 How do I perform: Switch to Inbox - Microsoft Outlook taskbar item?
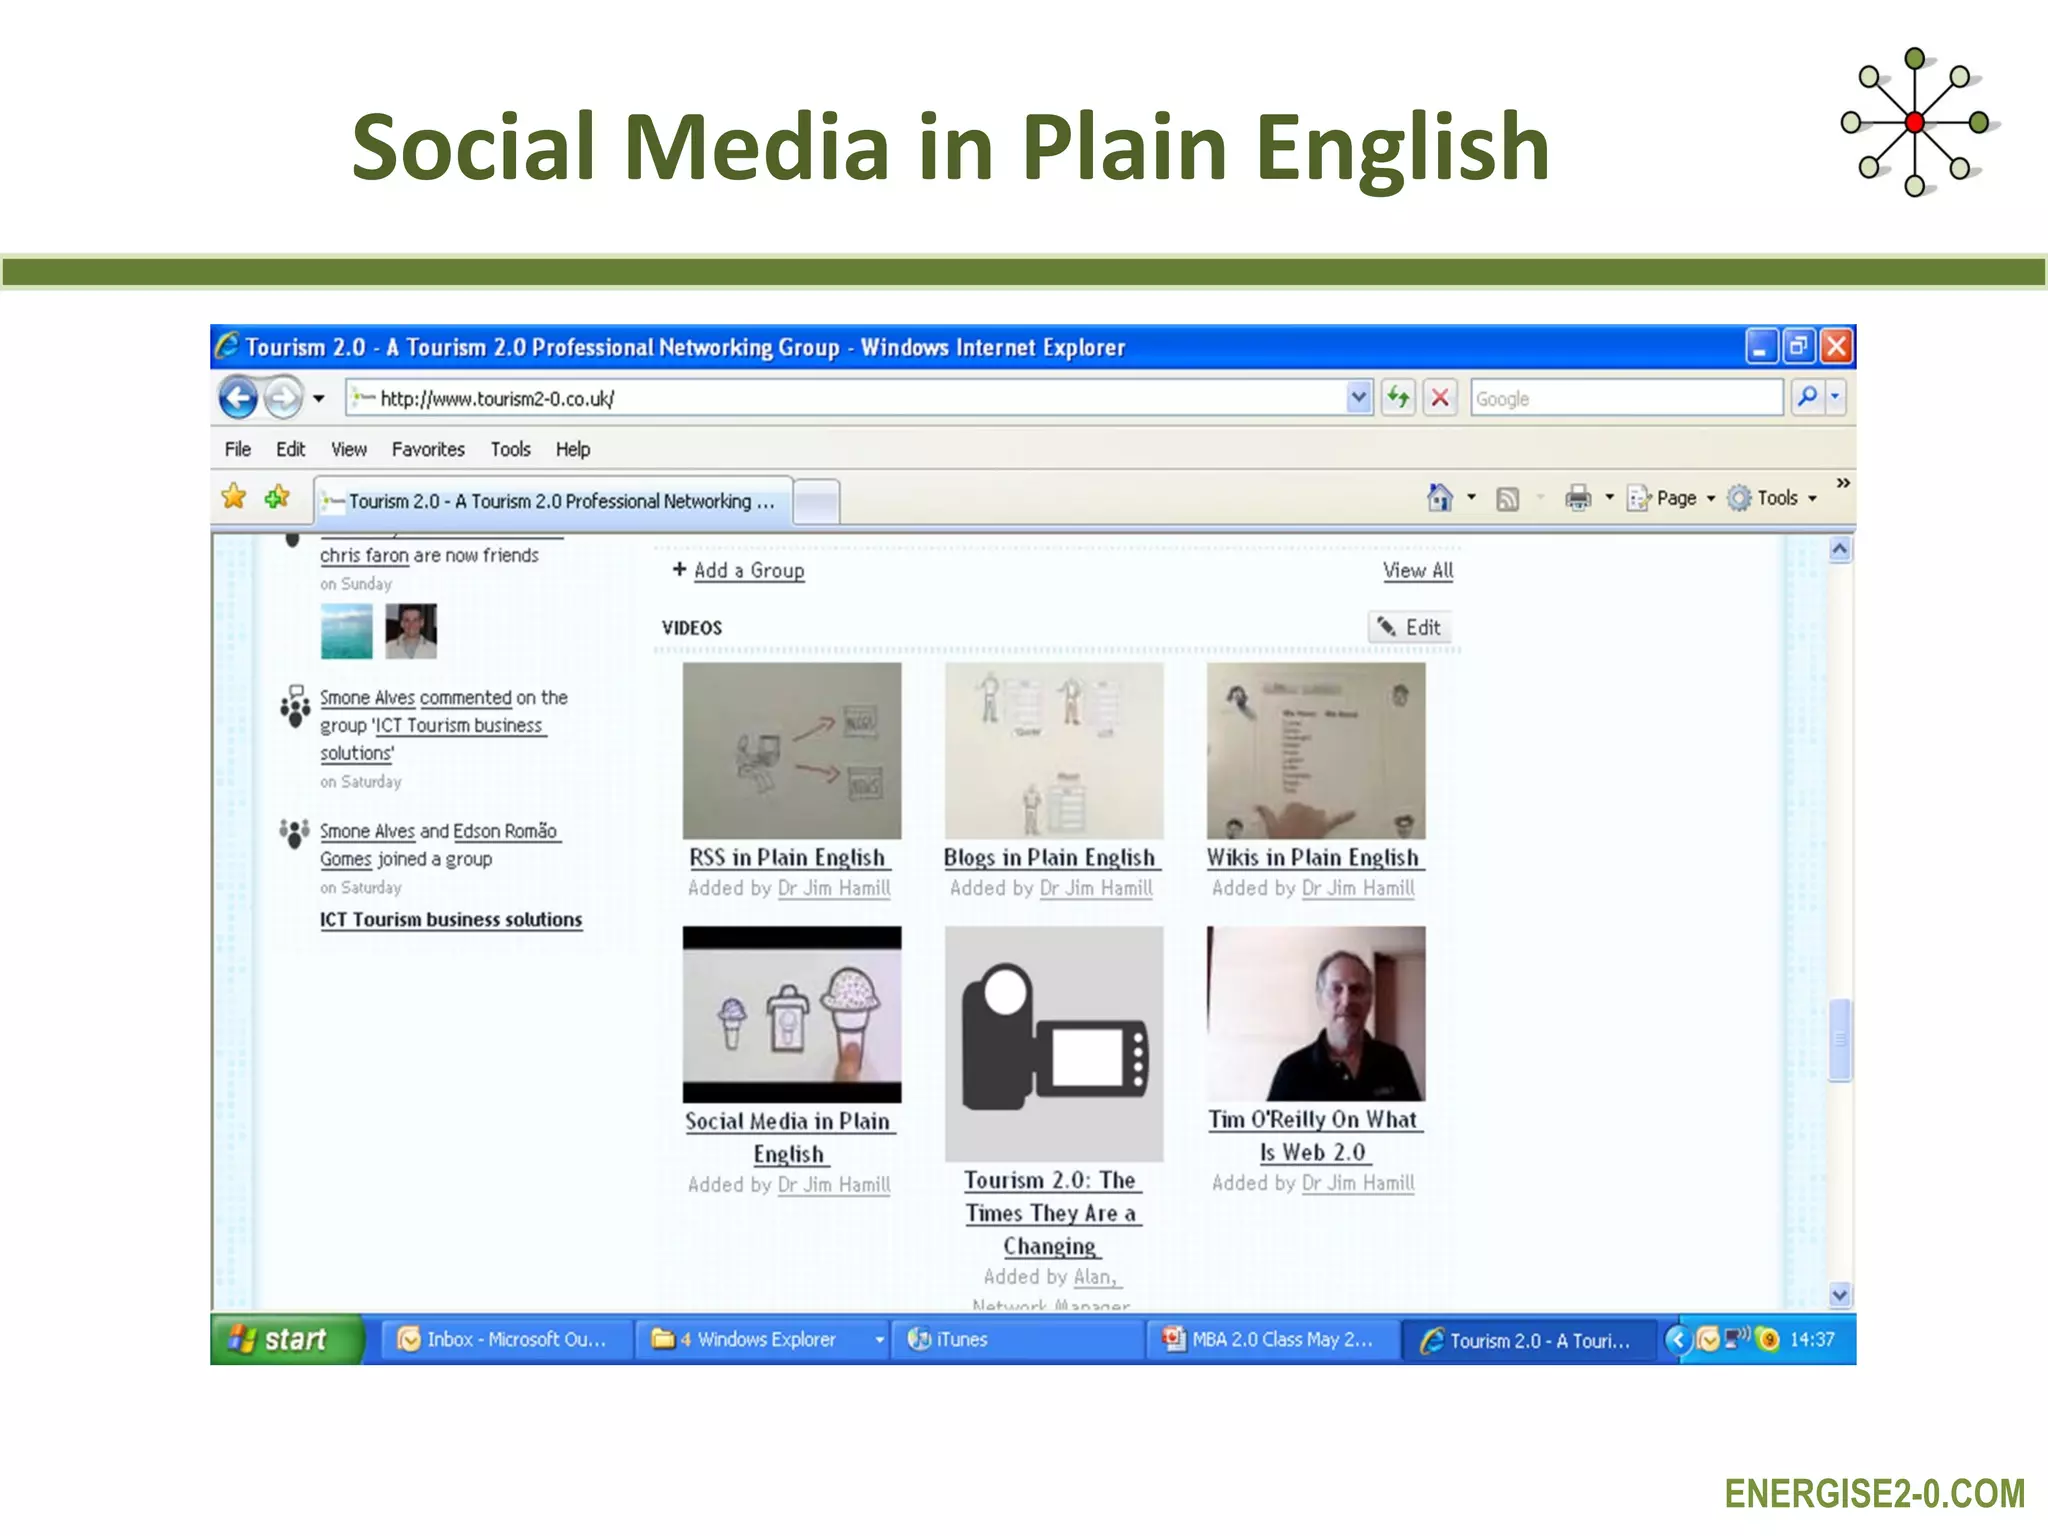coord(507,1340)
